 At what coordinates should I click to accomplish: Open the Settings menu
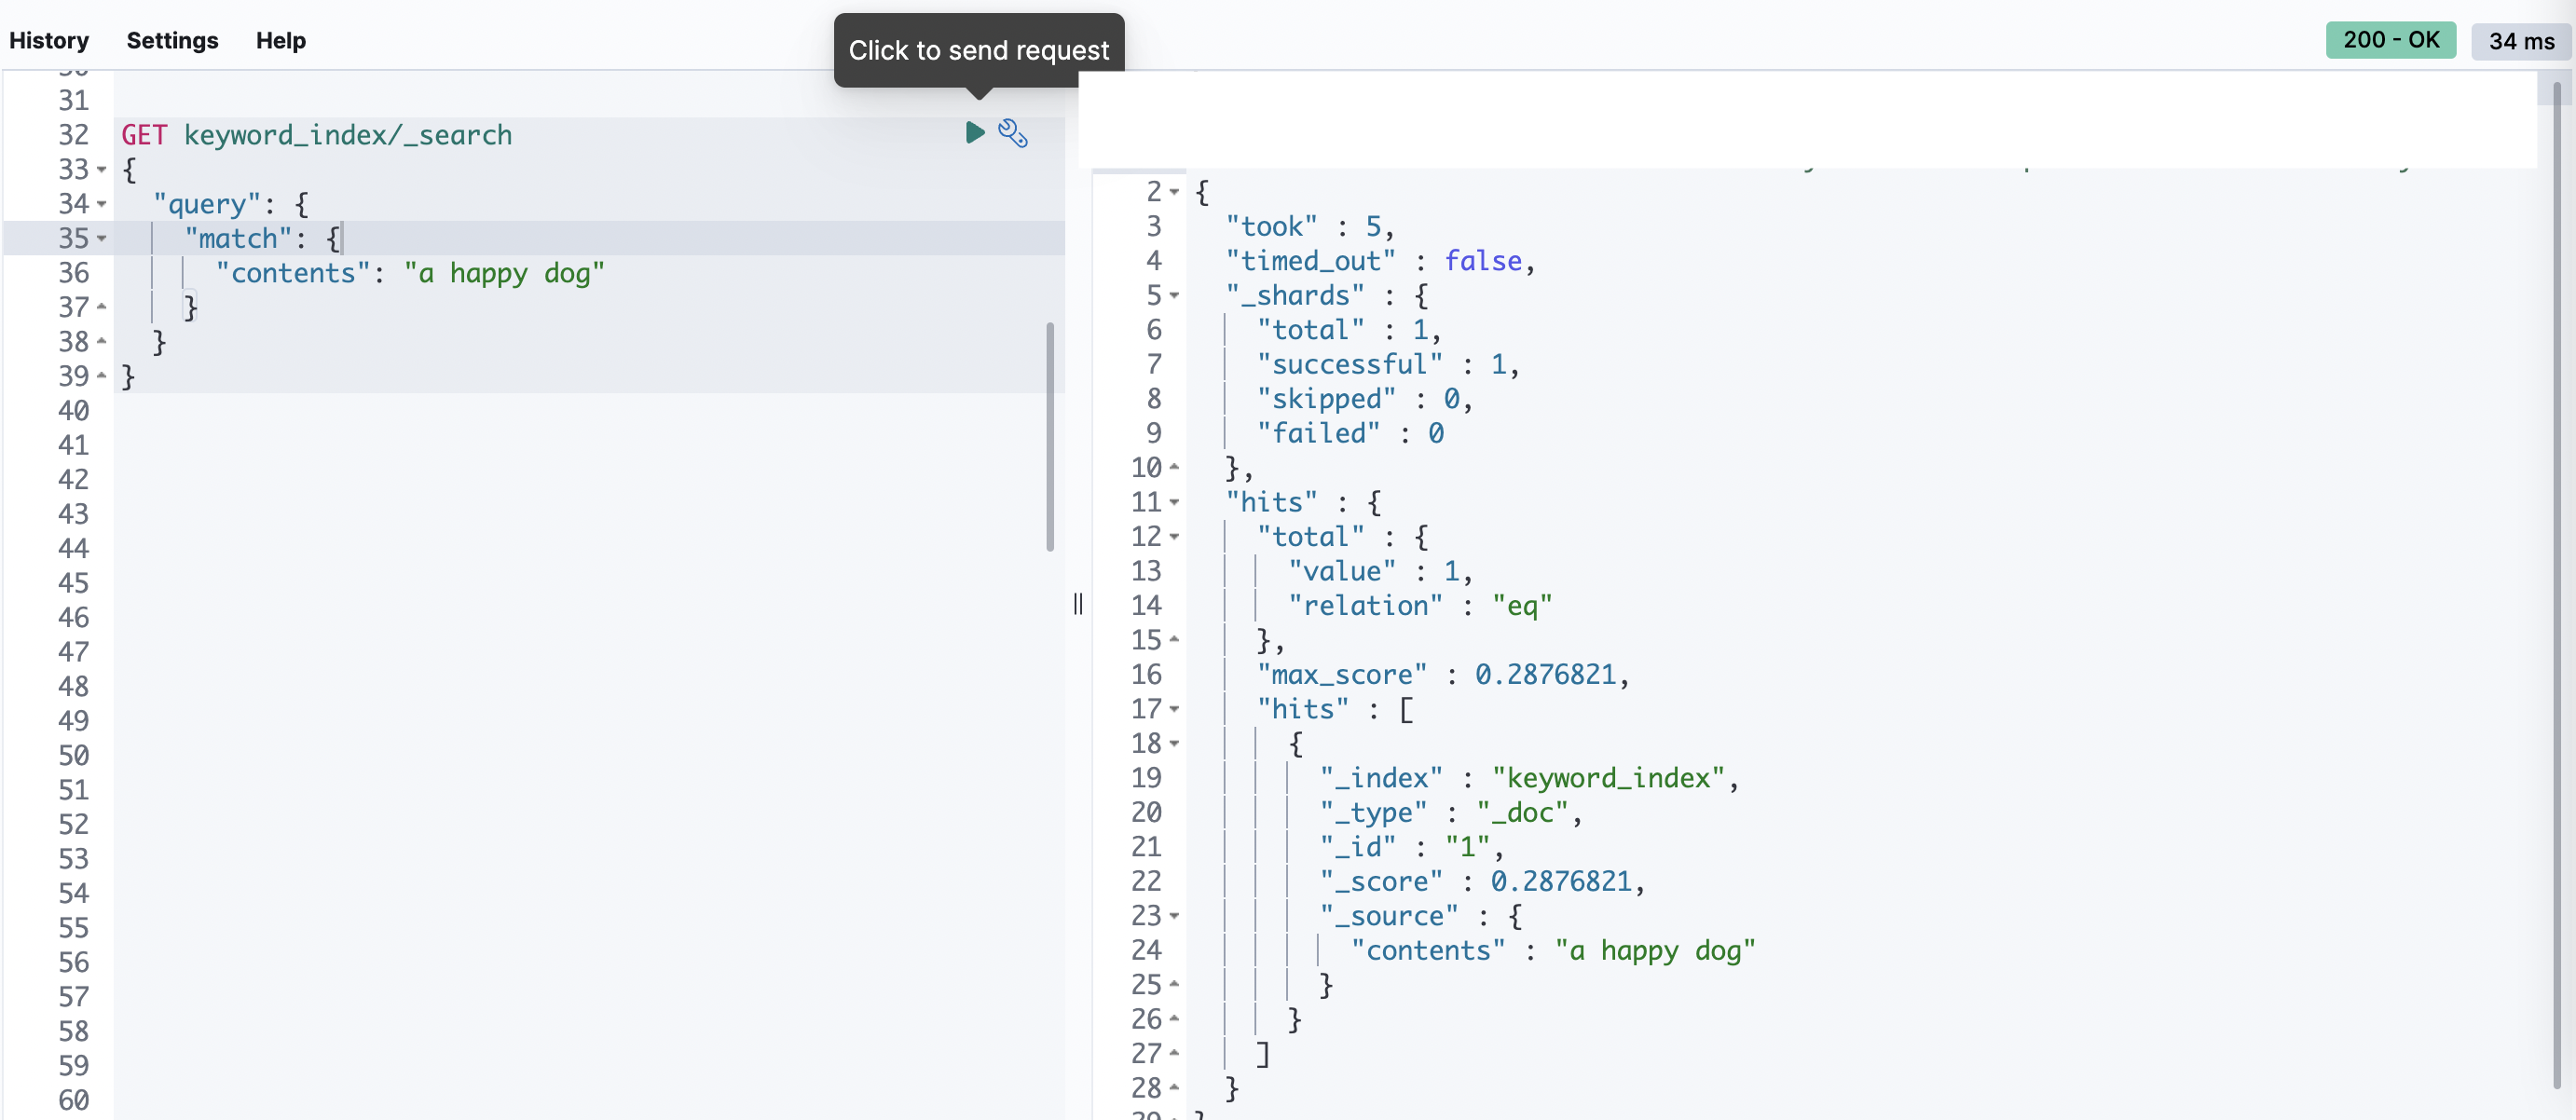tap(172, 41)
